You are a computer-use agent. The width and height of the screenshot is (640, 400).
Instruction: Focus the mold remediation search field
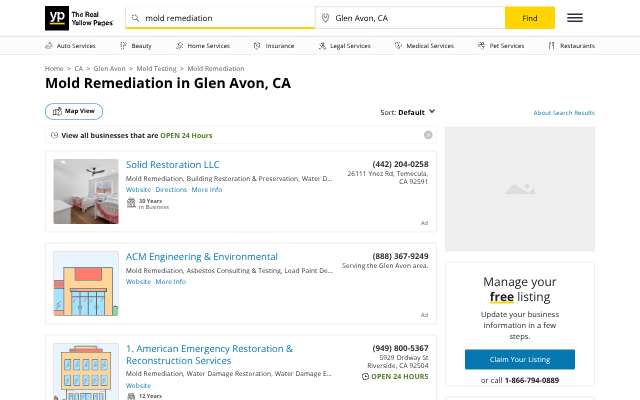coord(220,18)
